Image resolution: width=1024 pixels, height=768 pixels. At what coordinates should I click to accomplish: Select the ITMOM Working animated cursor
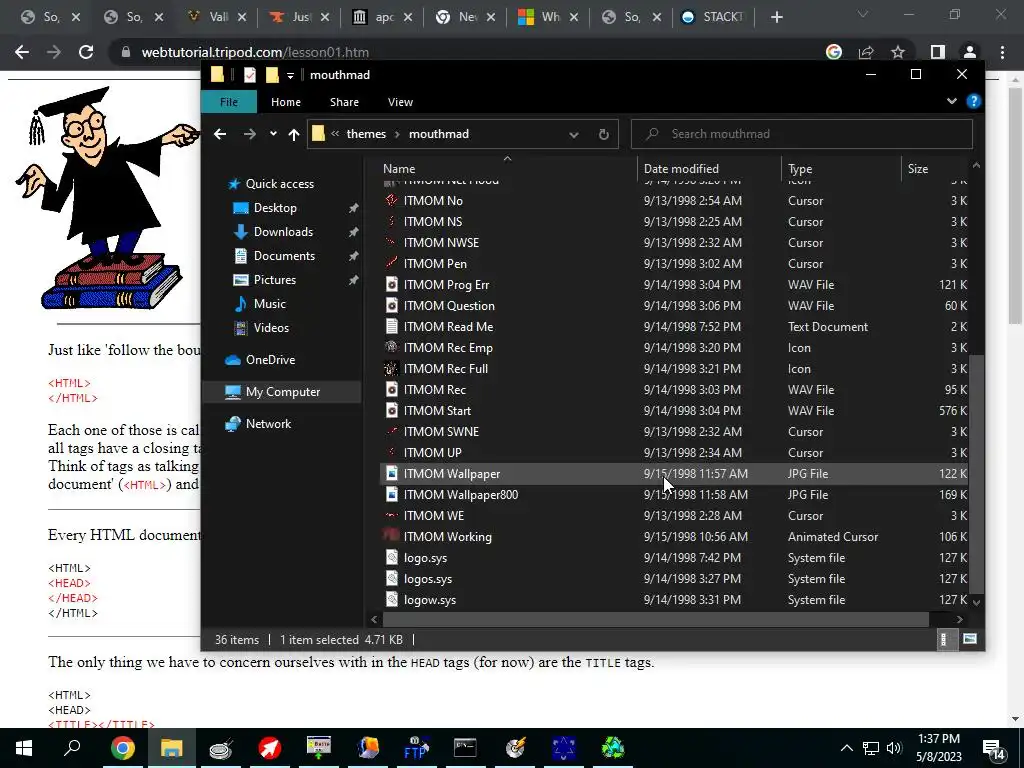673,537
